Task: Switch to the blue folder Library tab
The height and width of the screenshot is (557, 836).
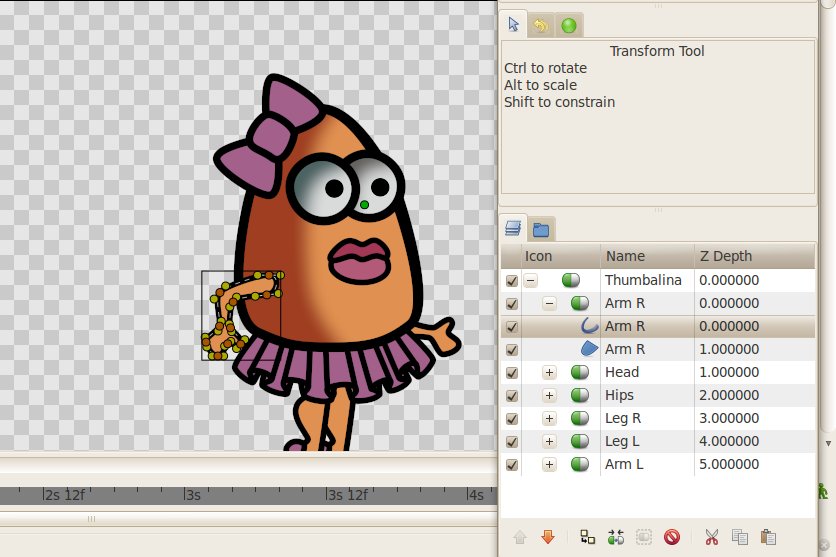Action: pos(541,230)
